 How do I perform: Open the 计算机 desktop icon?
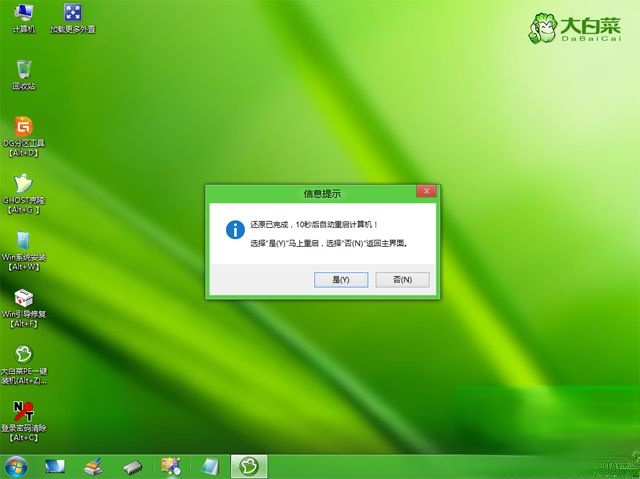coord(24,18)
